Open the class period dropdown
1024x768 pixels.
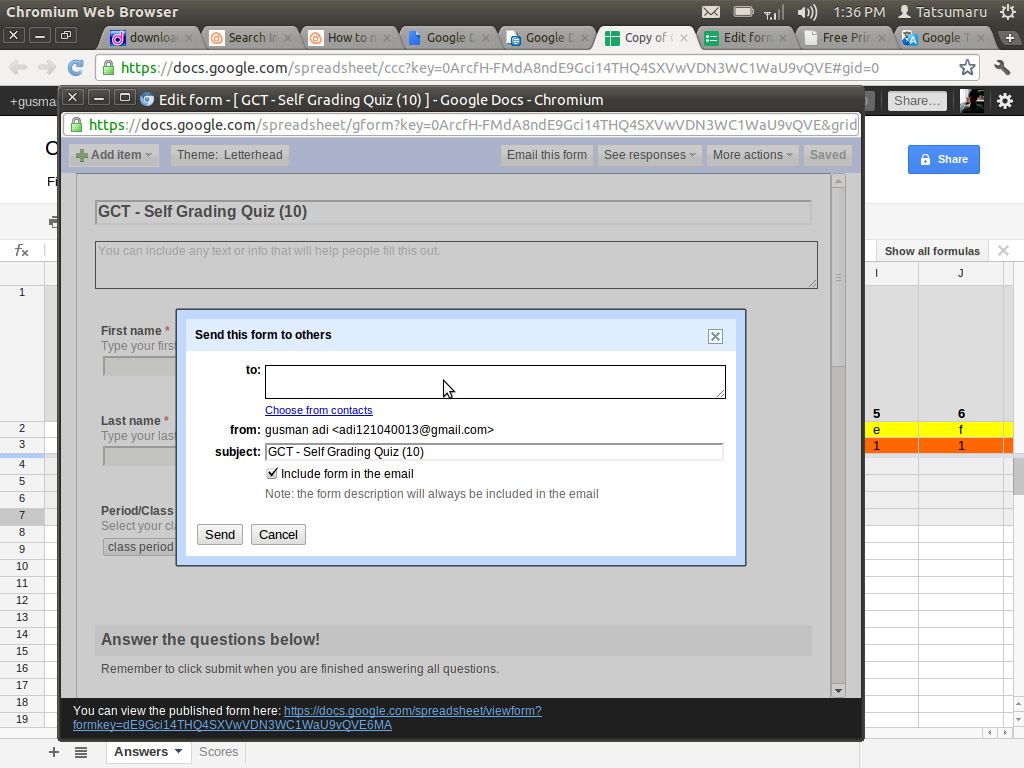140,547
